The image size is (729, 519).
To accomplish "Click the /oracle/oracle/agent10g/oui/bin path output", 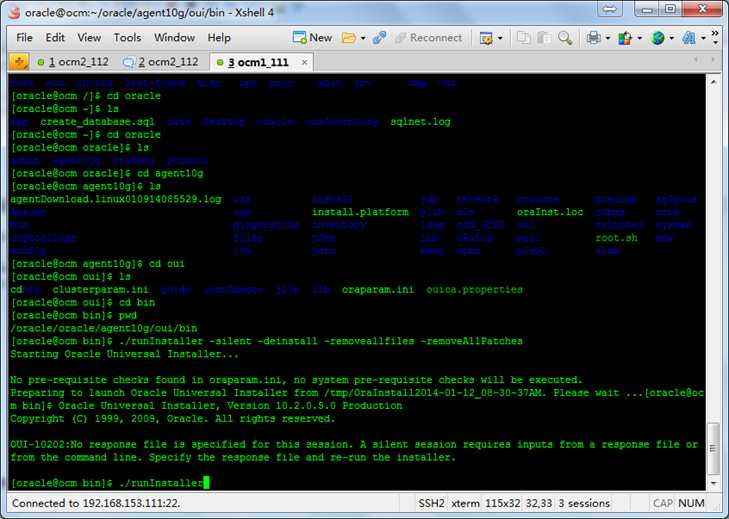I will pos(104,328).
